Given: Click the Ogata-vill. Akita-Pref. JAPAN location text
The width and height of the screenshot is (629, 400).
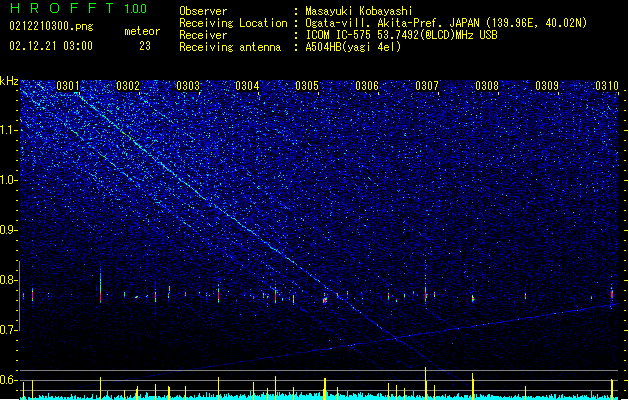Looking at the screenshot, I should click(446, 23).
